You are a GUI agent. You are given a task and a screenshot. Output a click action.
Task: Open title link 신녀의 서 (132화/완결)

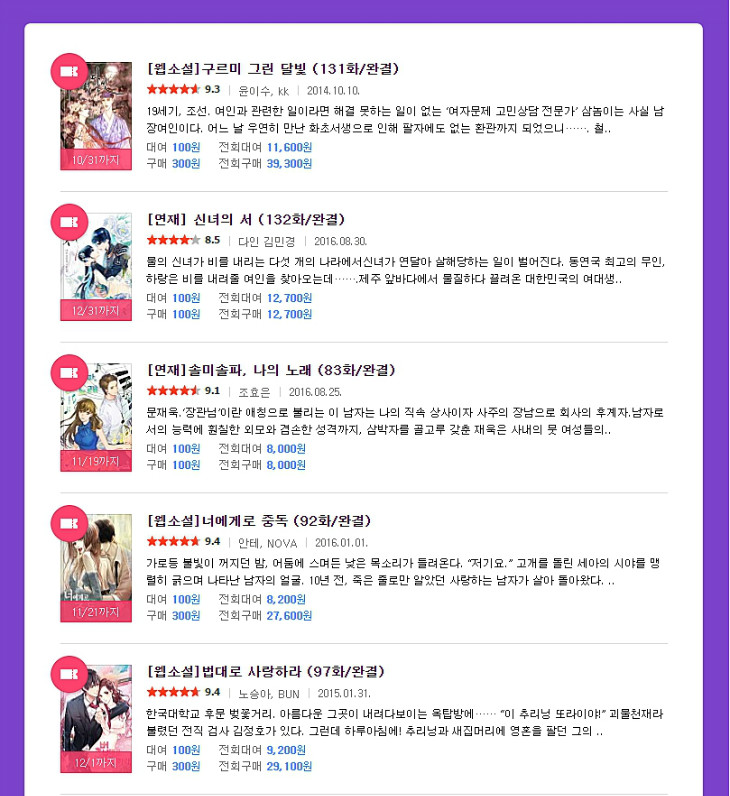pyautogui.click(x=246, y=219)
